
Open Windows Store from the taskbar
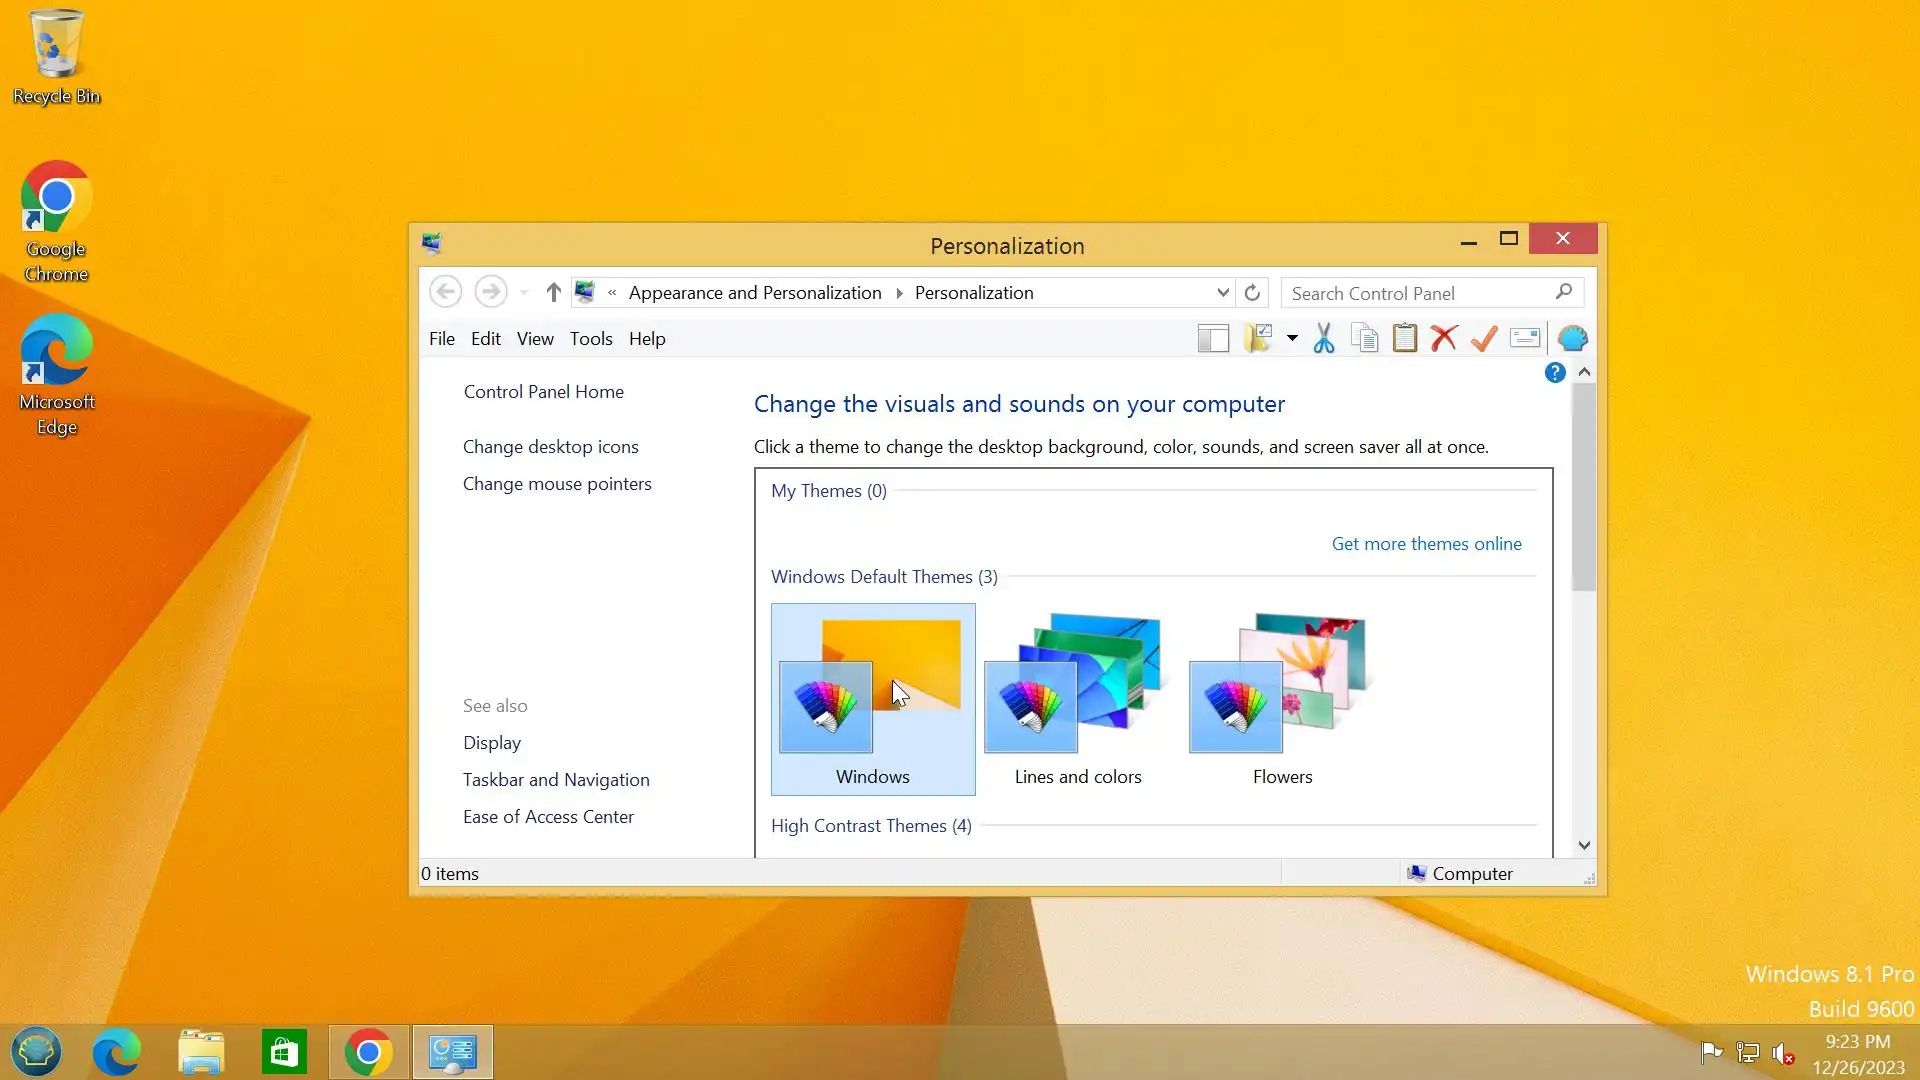point(284,1052)
